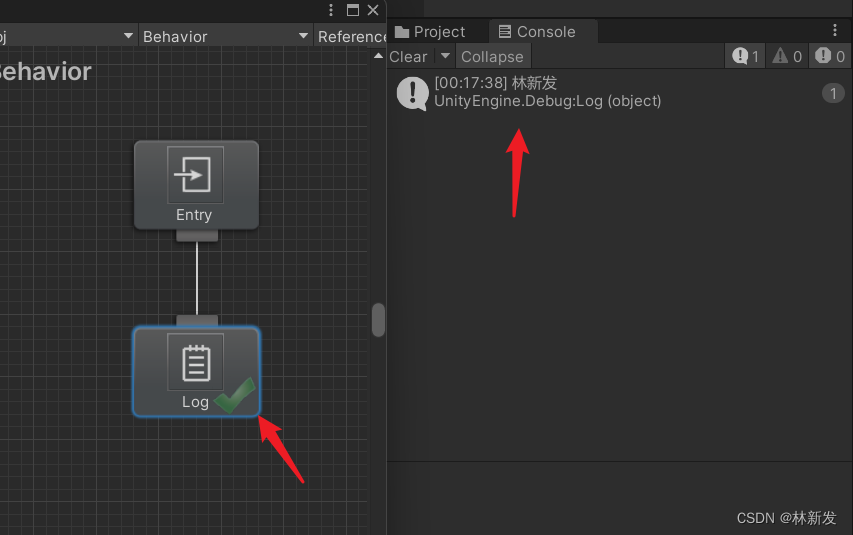Screen dimensions: 853x535
Task: Select the Log node in behavior graph
Action: pos(196,372)
